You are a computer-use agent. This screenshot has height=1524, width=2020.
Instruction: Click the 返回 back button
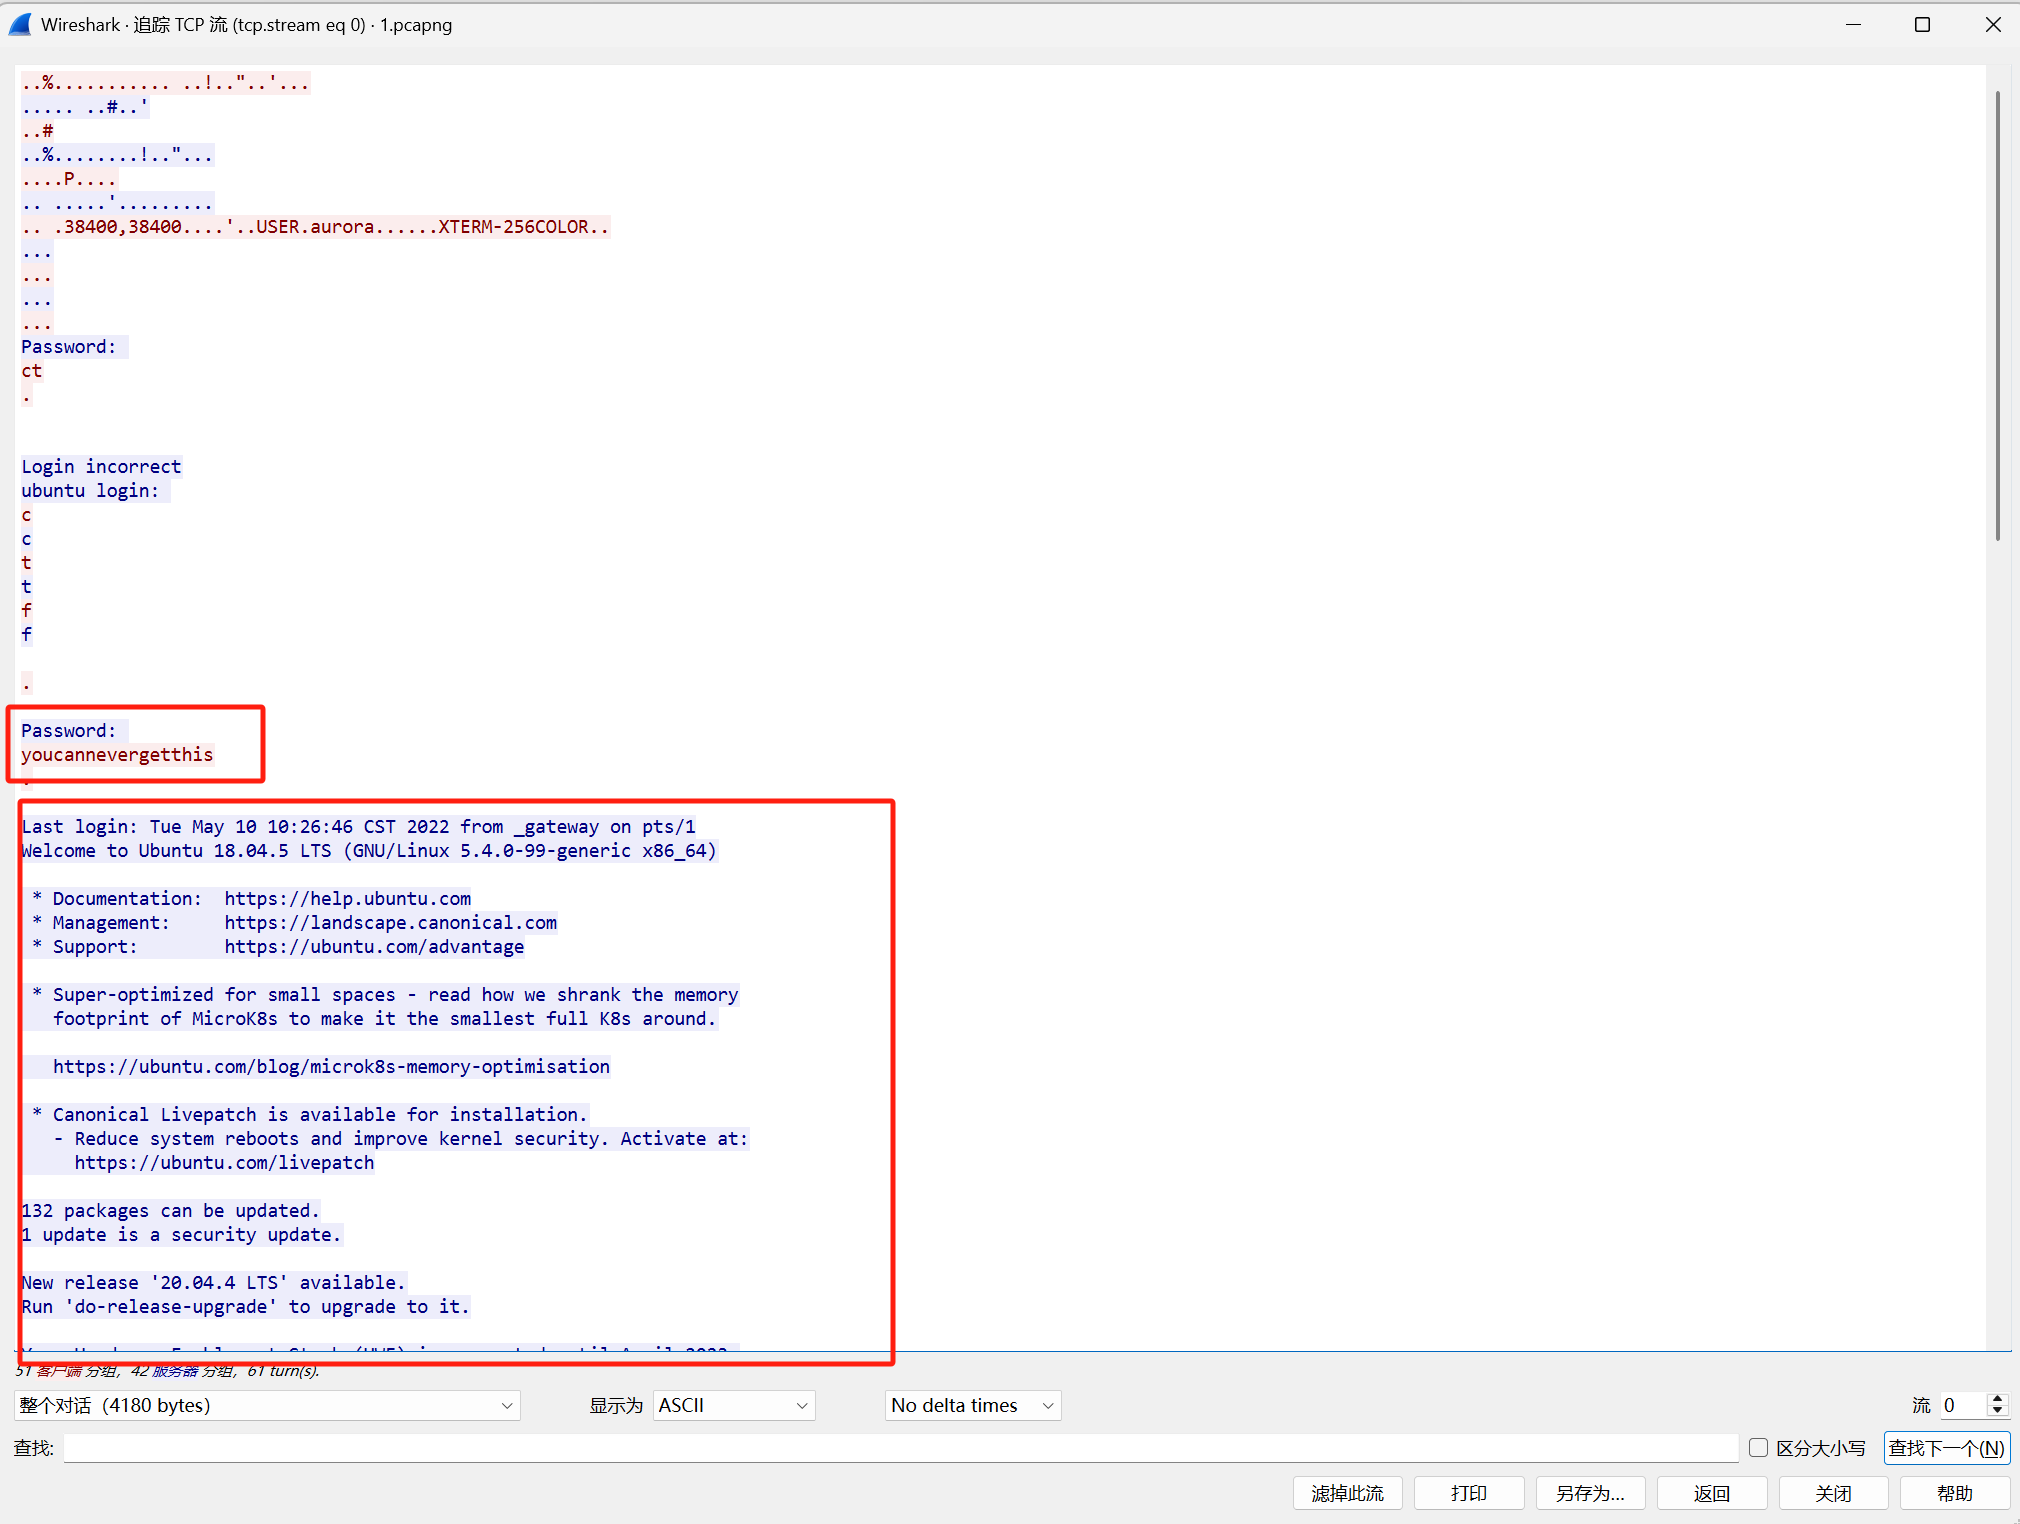click(x=1711, y=1493)
